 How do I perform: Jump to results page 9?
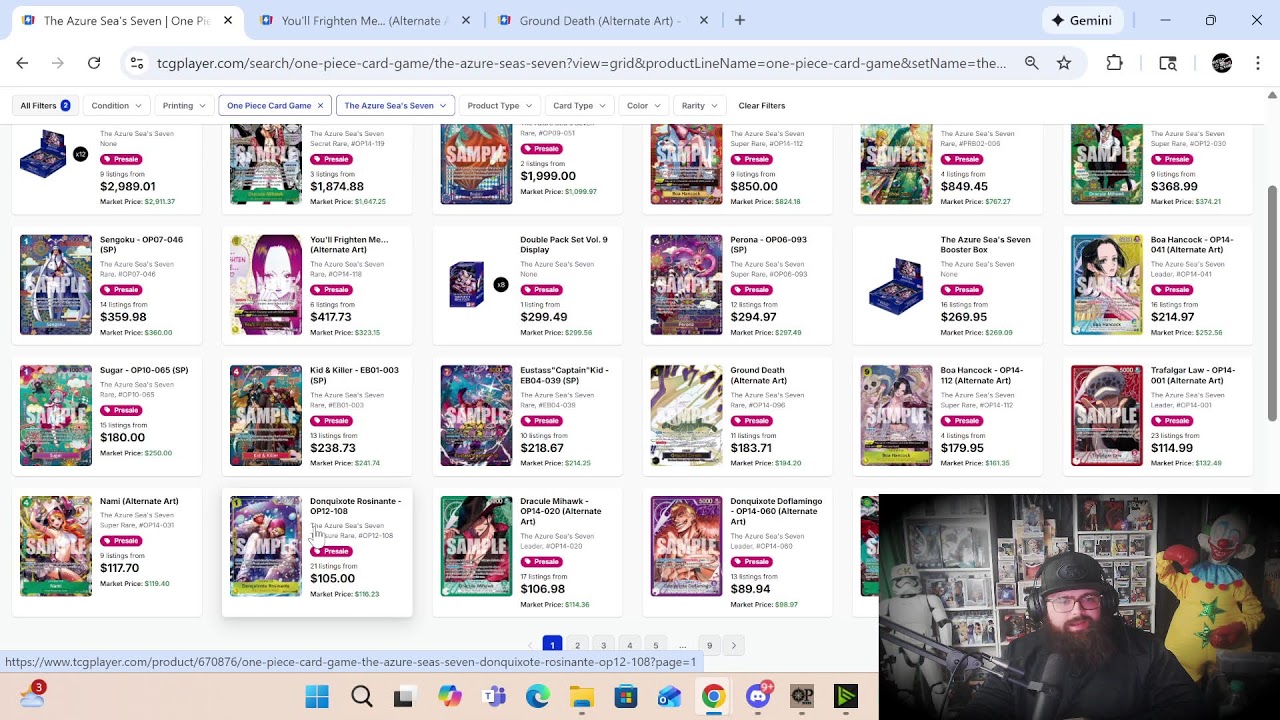click(x=709, y=646)
